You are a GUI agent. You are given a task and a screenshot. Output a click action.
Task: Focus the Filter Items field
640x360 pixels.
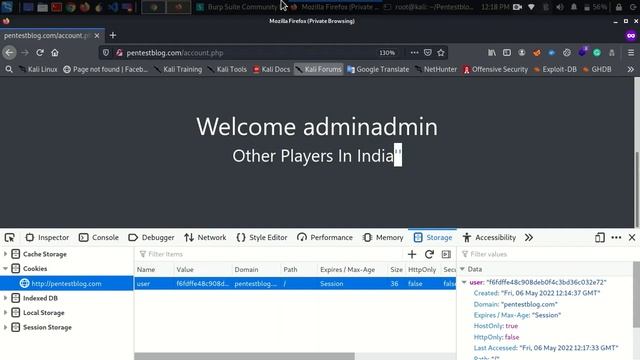click(269, 254)
